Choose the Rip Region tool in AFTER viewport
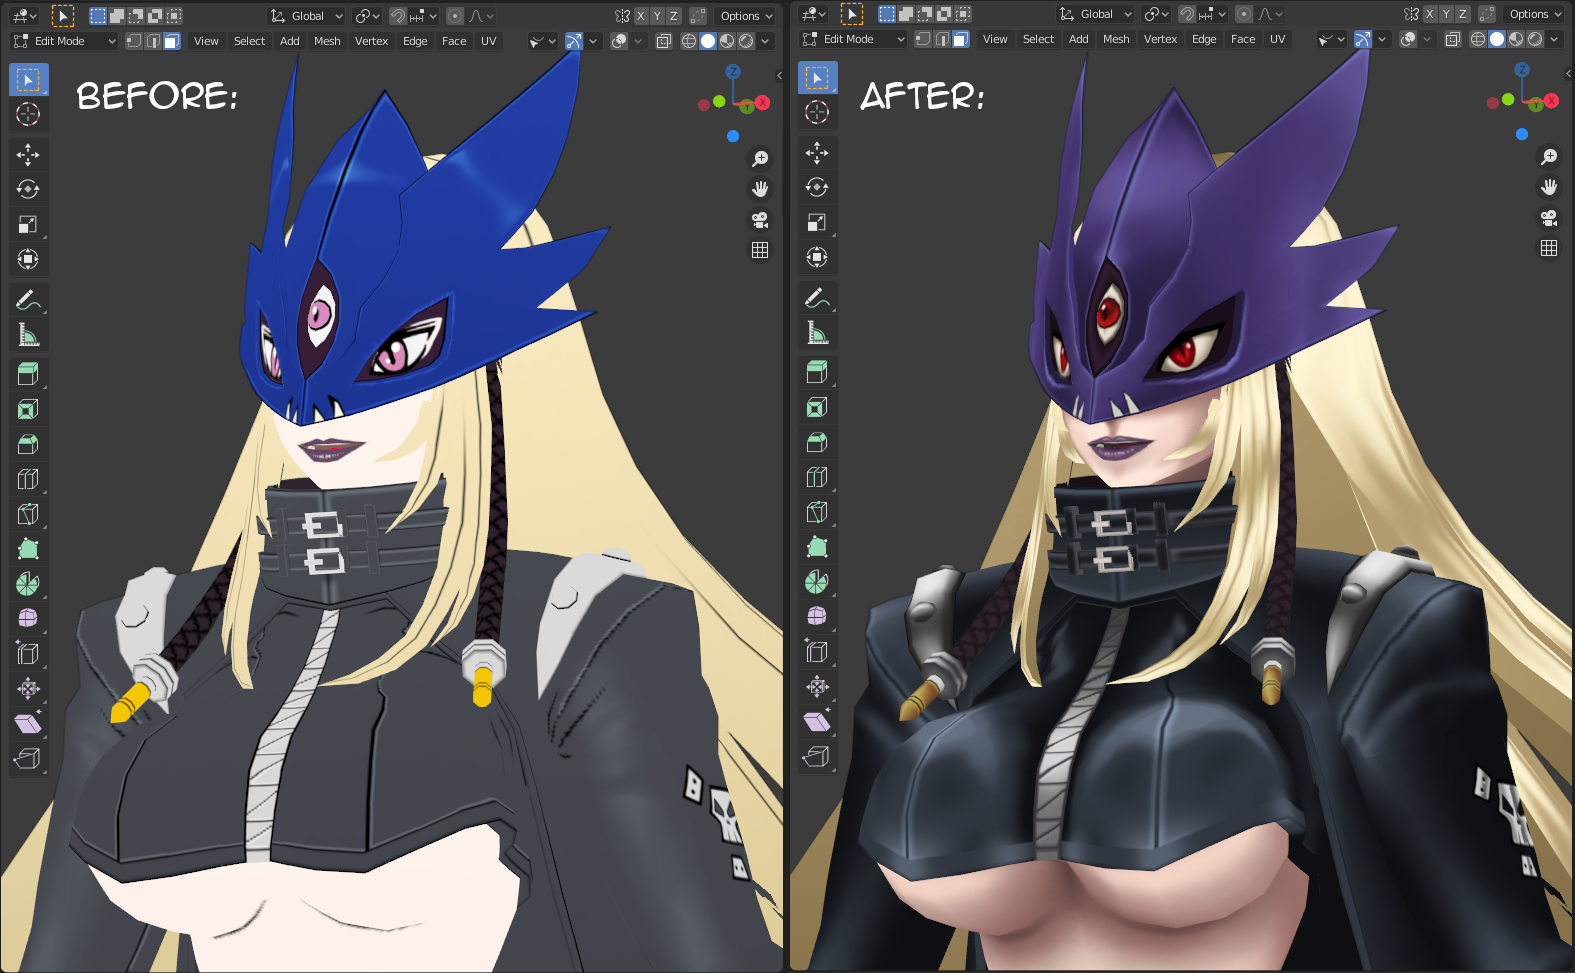 817,757
